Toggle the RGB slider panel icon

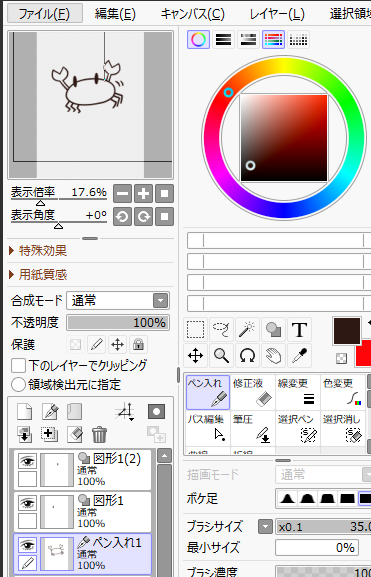pyautogui.click(x=223, y=40)
